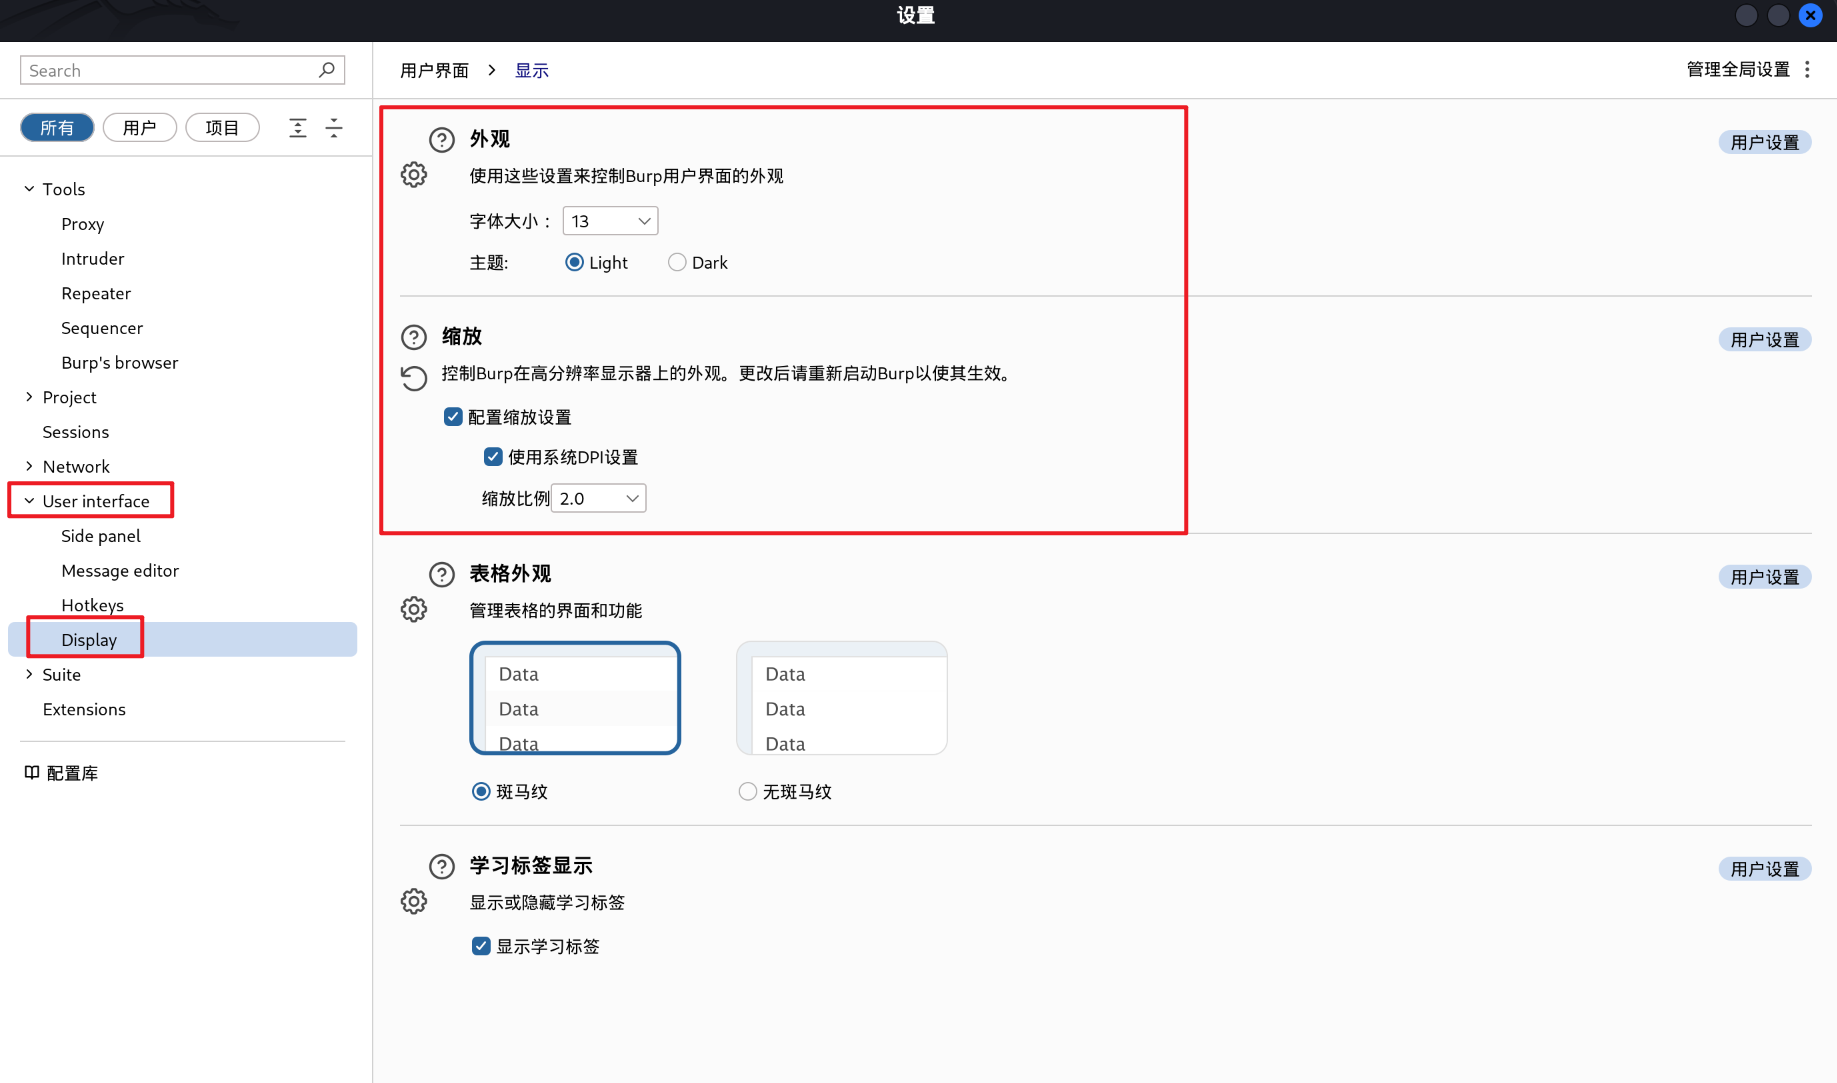Screen dimensions: 1837x1083
Task: Open Extensions settings in tree
Action: pyautogui.click(x=84, y=709)
